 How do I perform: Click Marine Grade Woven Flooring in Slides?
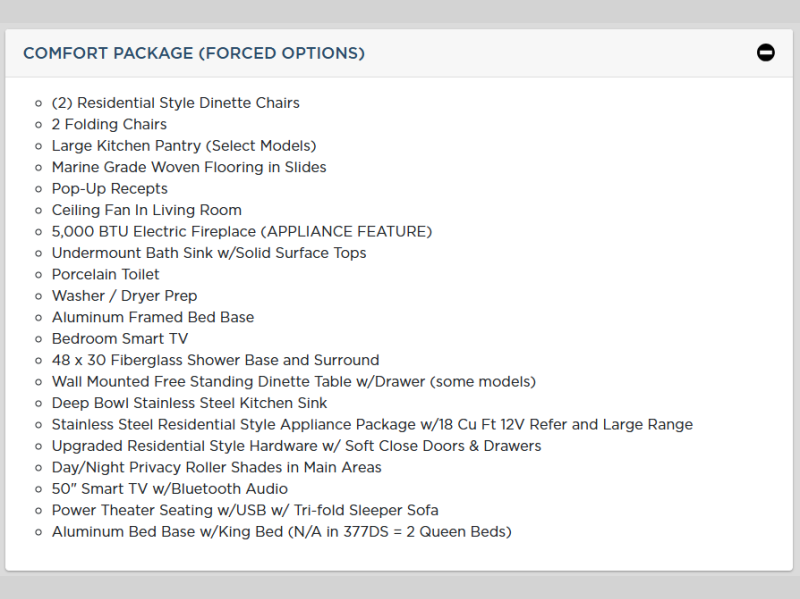(189, 167)
